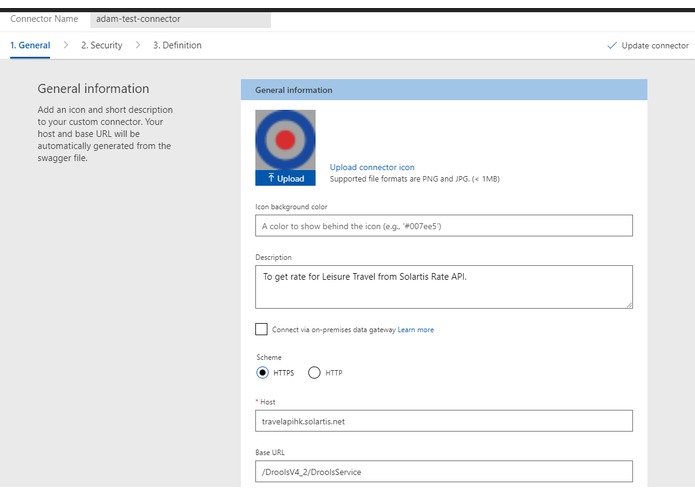Click the Base URL input field
This screenshot has height=494, width=695.
pyautogui.click(x=444, y=471)
